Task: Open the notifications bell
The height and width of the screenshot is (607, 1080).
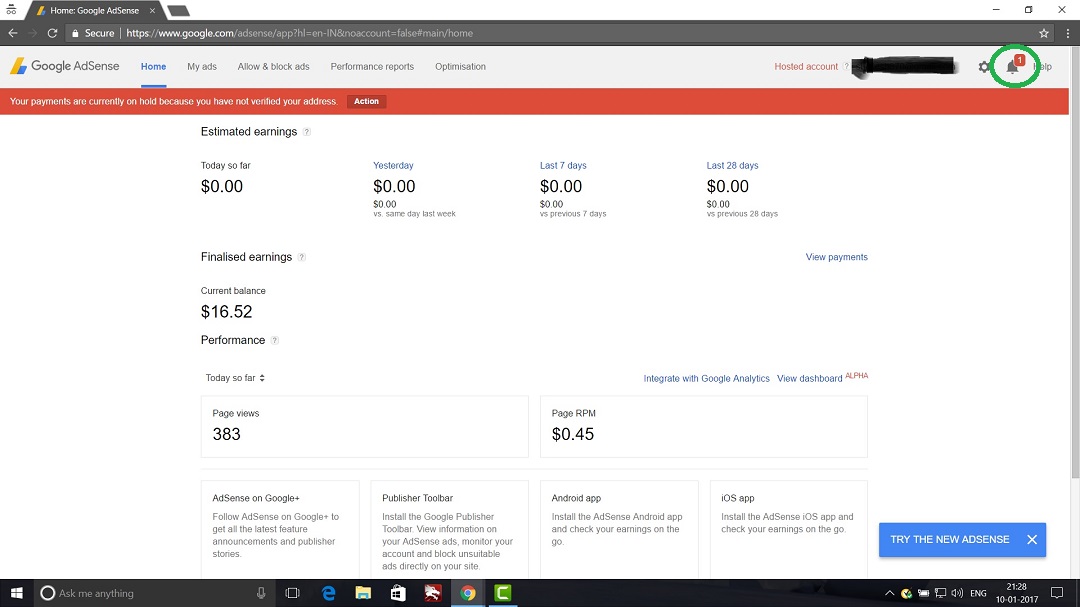Action: pyautogui.click(x=1012, y=67)
